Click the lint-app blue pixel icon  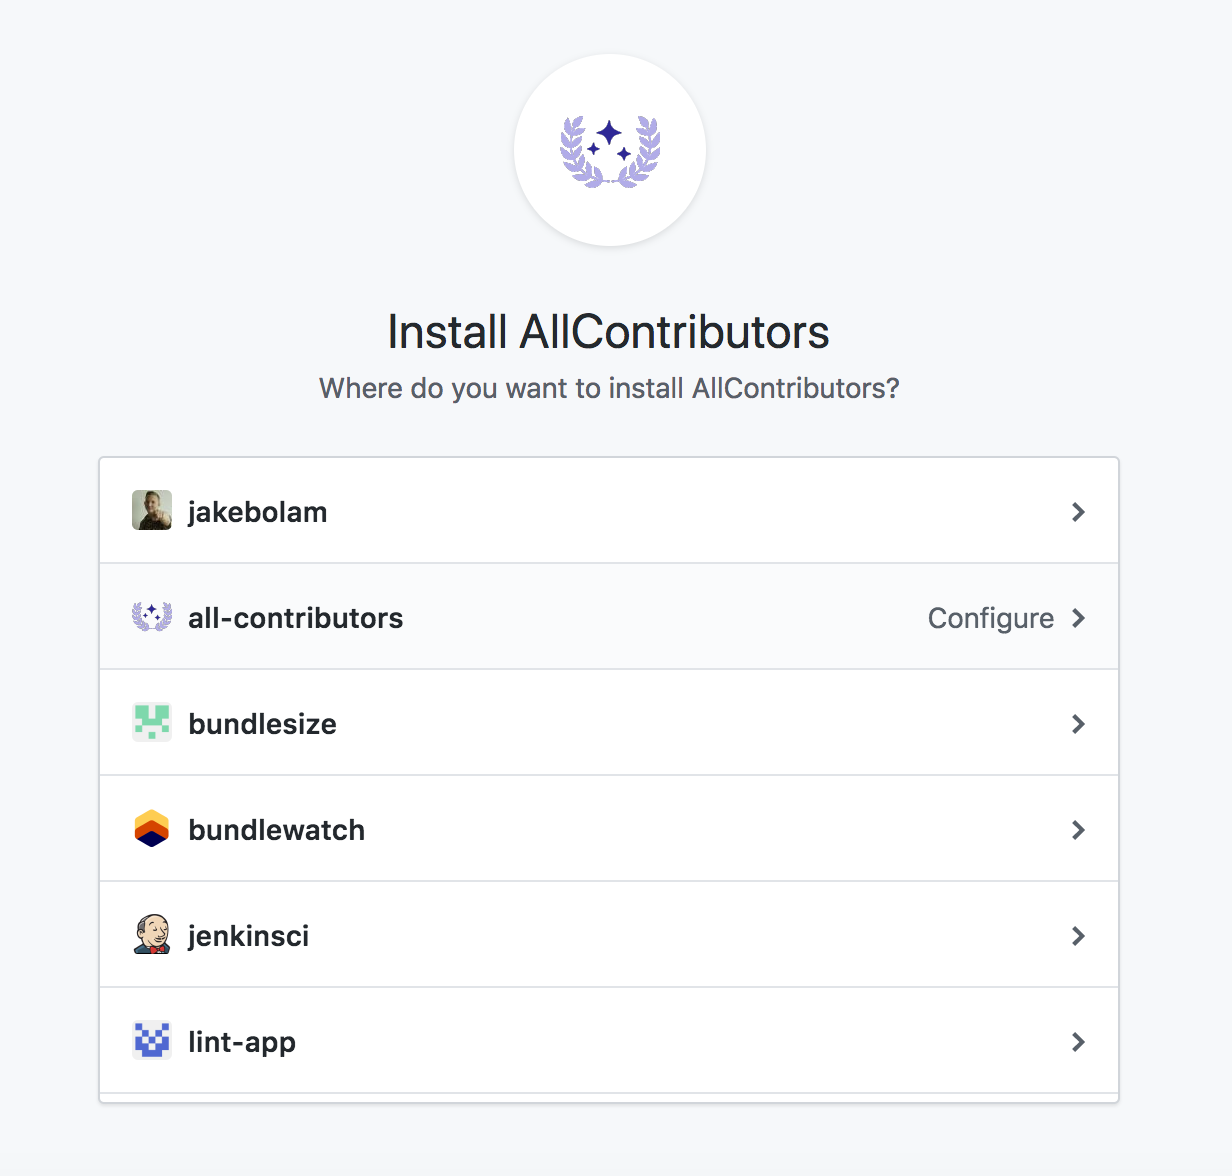[x=152, y=1041]
